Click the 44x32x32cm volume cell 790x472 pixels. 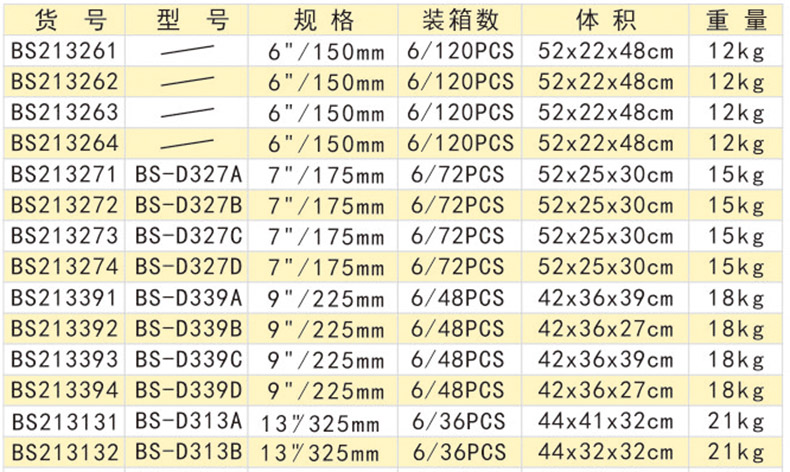(604, 453)
